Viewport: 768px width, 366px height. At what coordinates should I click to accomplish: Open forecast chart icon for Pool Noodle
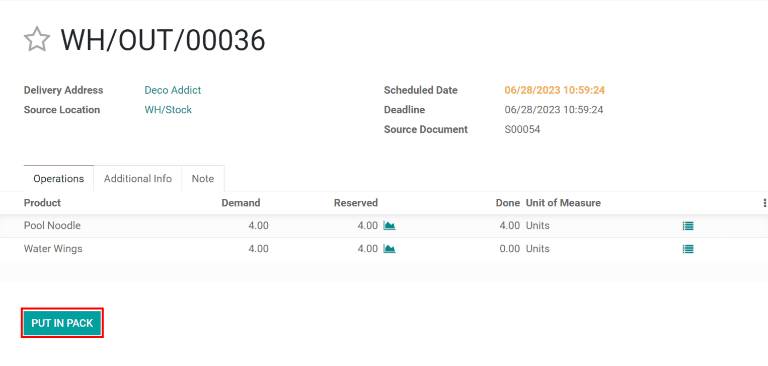(389, 225)
